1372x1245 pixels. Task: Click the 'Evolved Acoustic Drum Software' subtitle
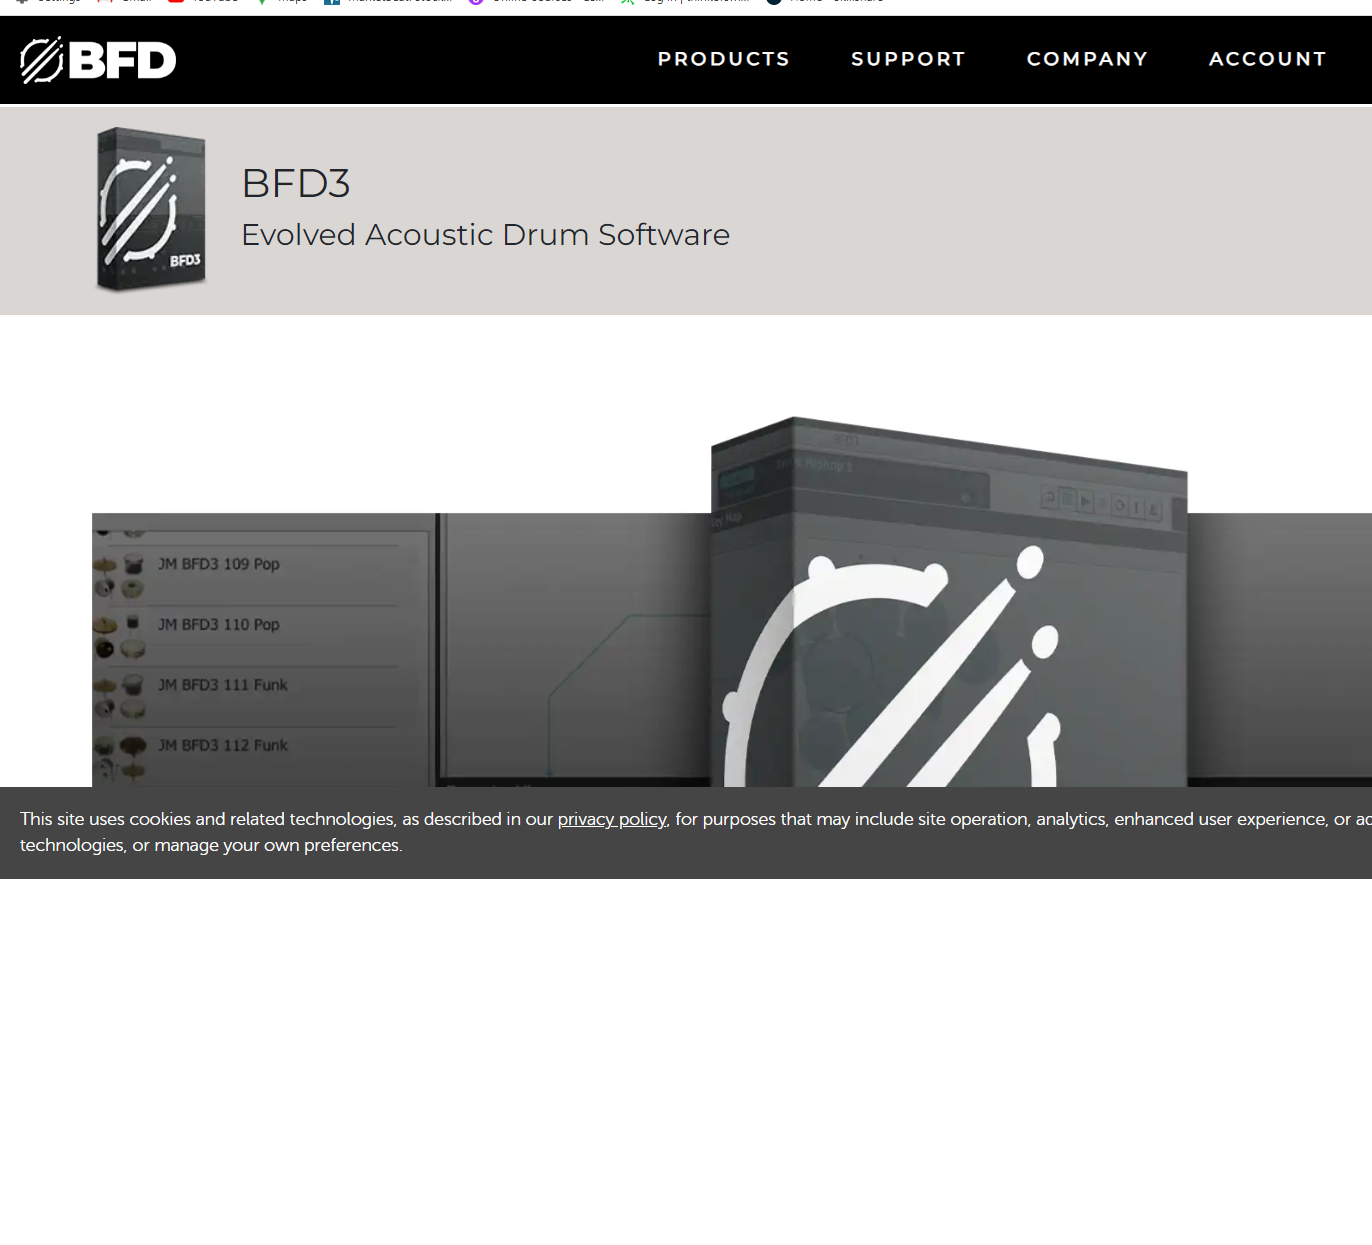[x=486, y=234]
